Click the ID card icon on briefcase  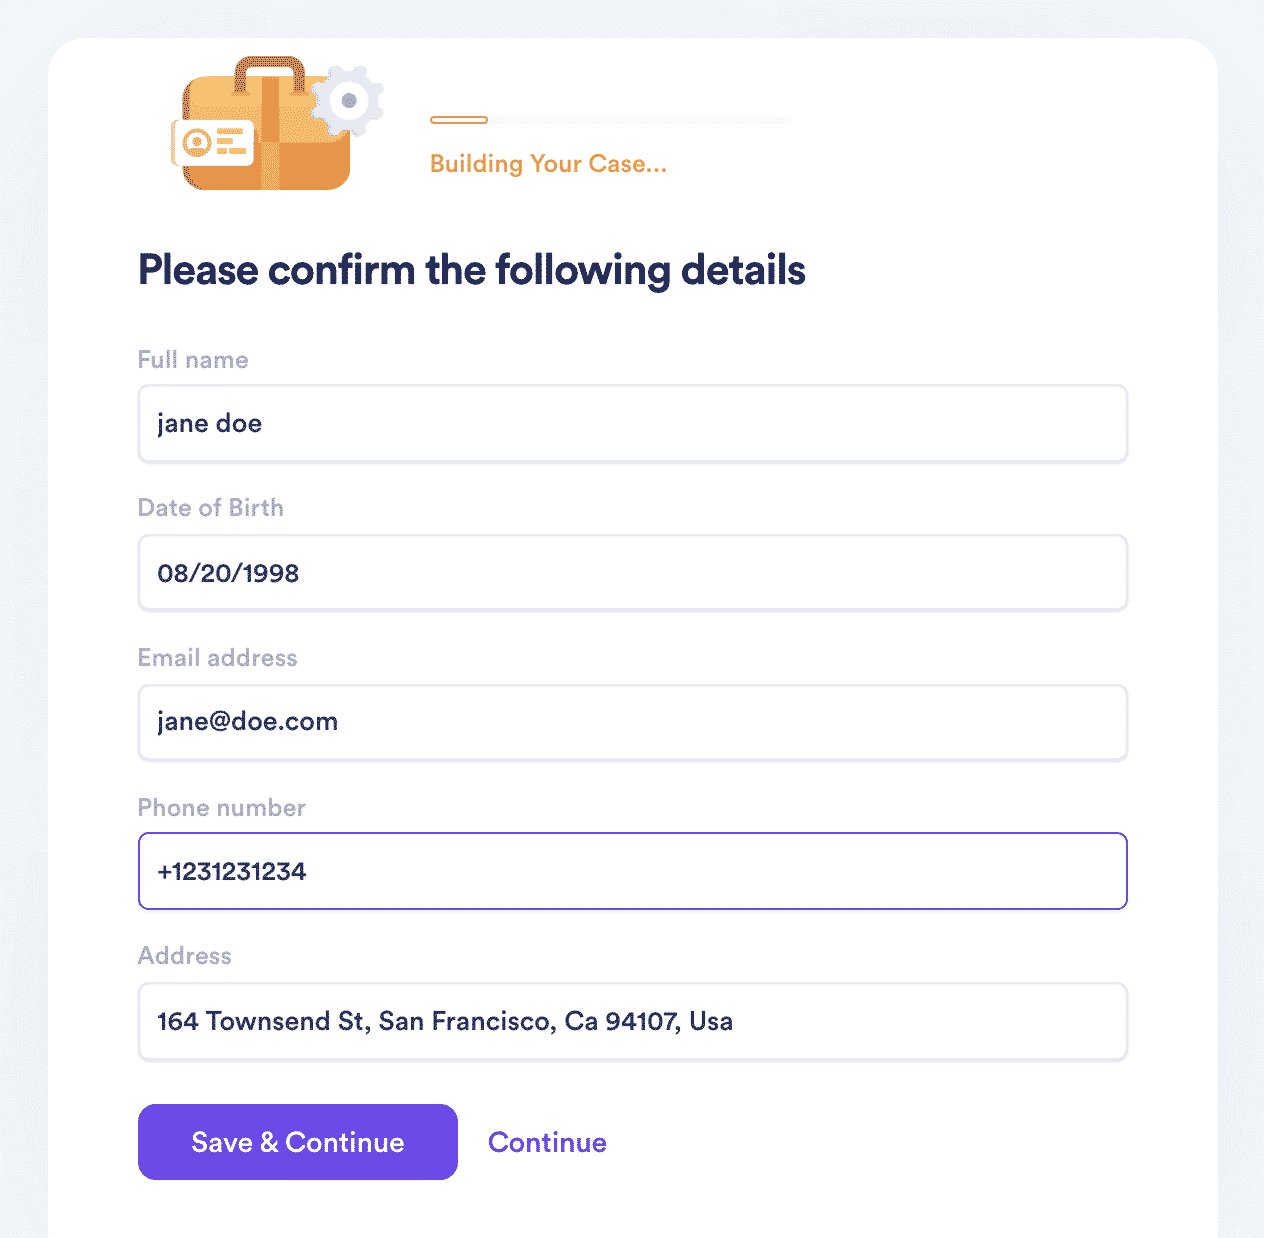(212, 143)
